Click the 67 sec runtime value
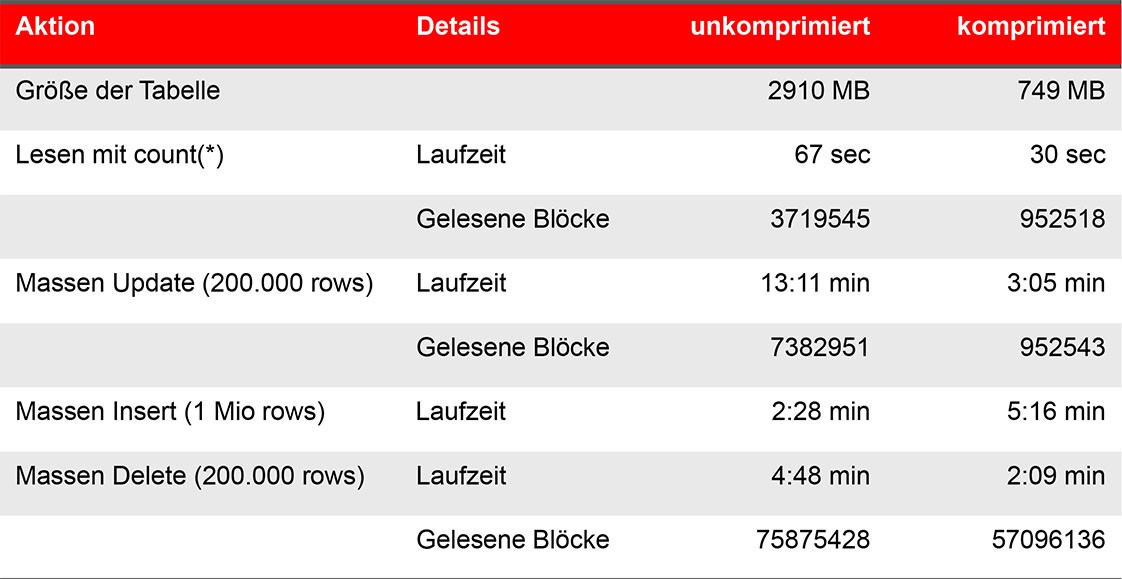 tap(832, 155)
